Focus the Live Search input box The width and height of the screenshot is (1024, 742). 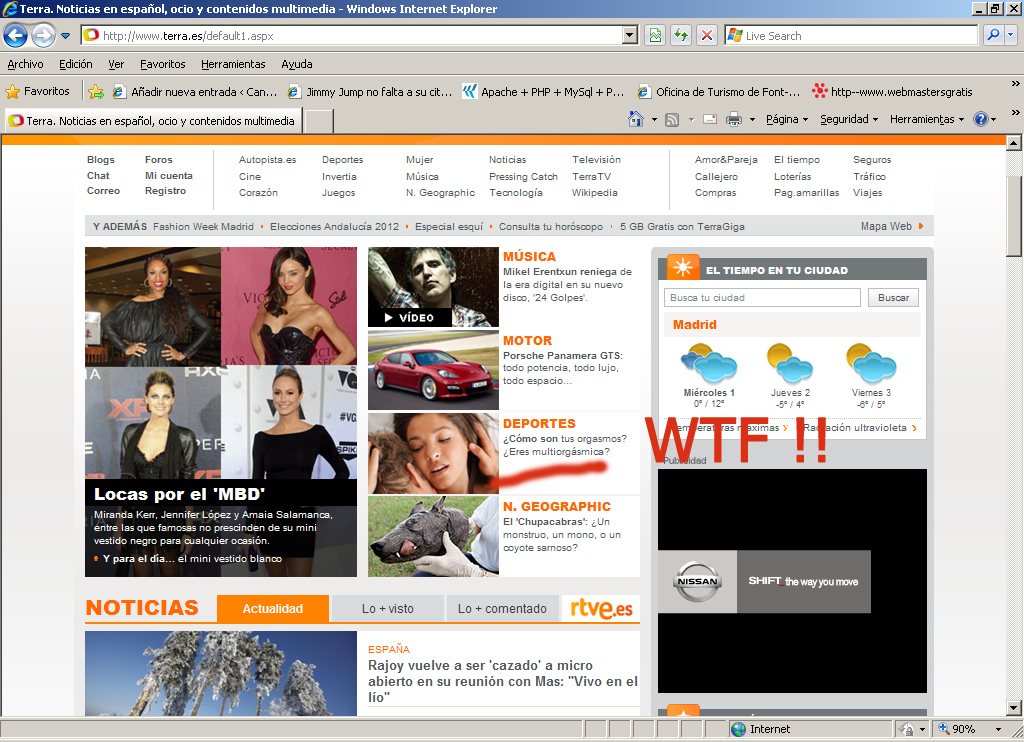coord(851,35)
